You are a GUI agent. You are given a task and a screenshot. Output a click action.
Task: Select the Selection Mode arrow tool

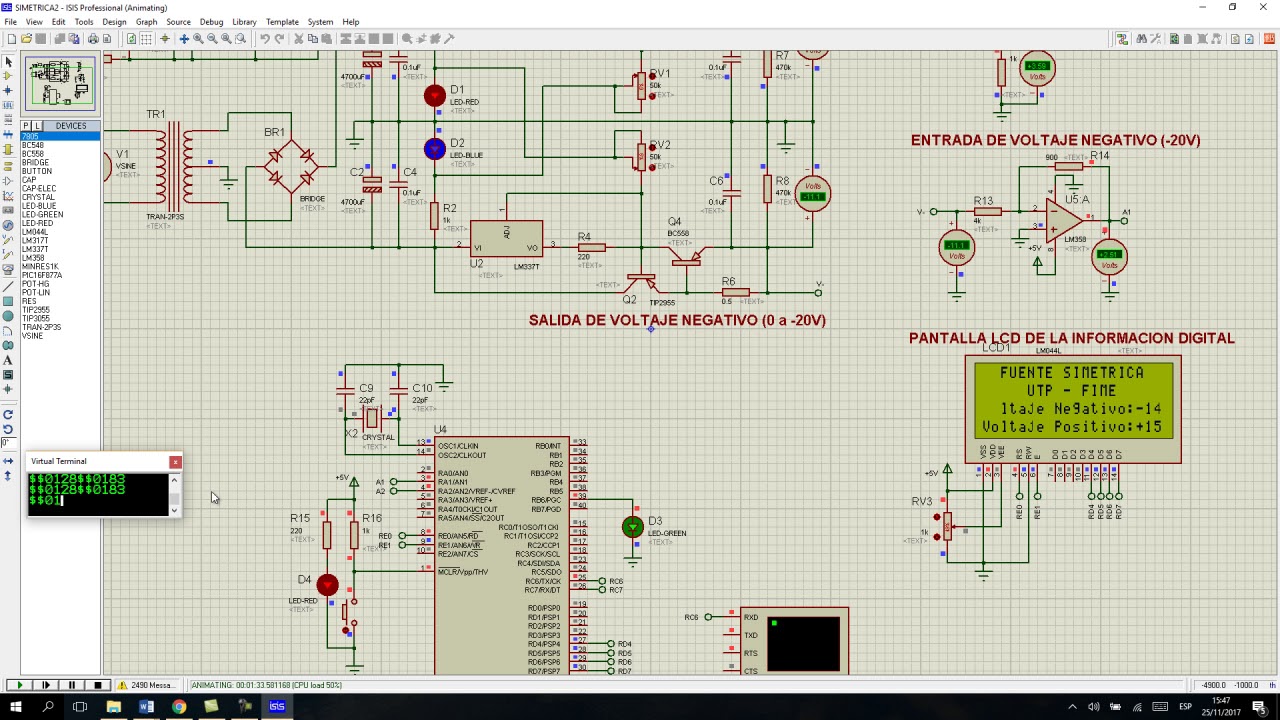tap(8, 62)
